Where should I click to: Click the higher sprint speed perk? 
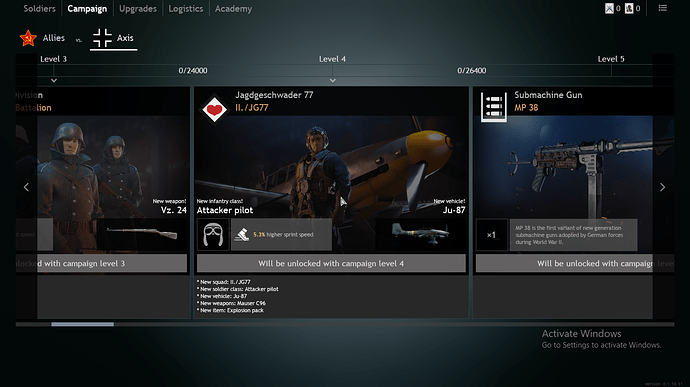(x=281, y=235)
